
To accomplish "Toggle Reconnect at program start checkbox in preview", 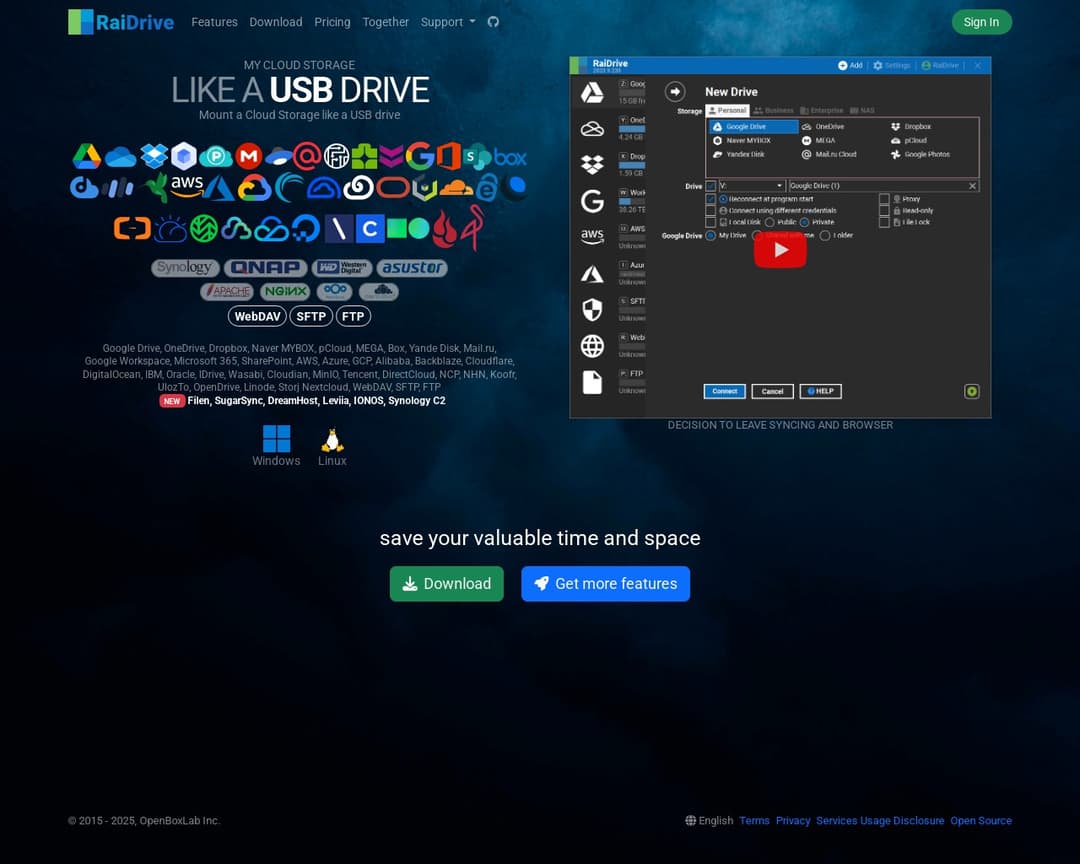I will click(x=710, y=199).
